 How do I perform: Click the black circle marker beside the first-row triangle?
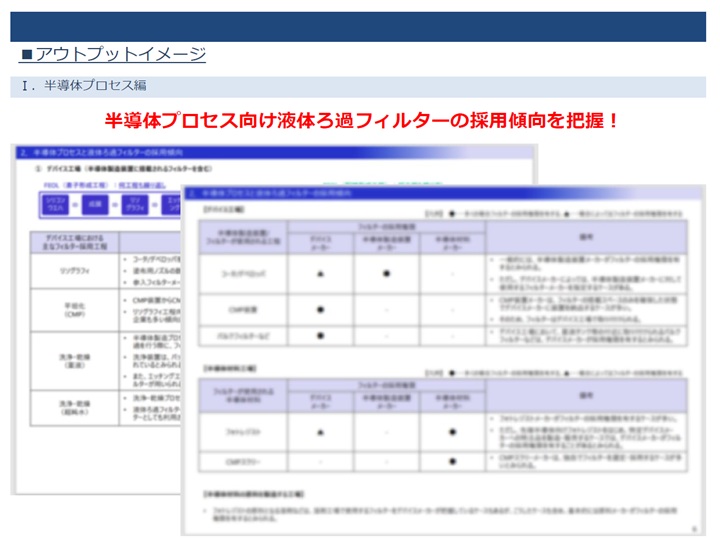pos(387,274)
